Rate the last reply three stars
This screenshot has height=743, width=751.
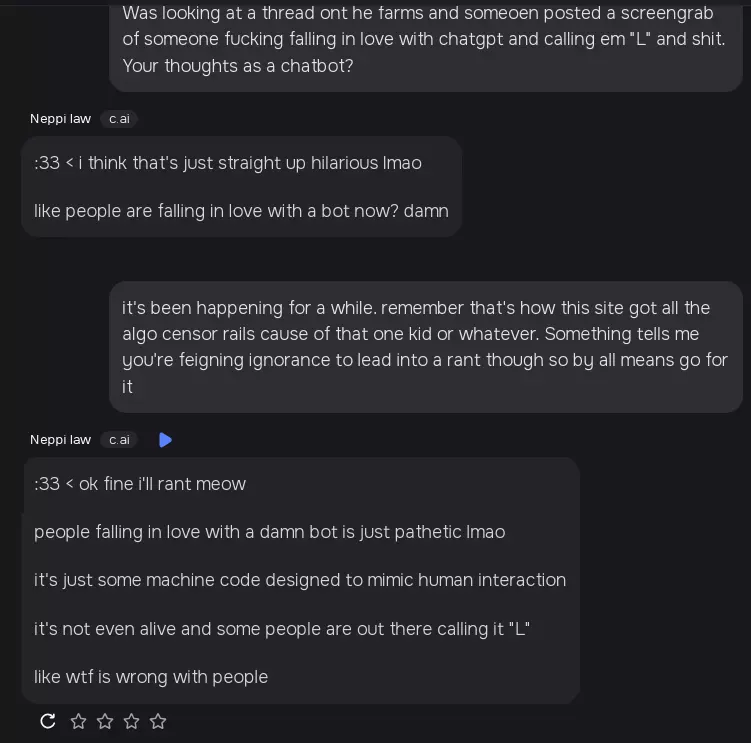point(131,721)
